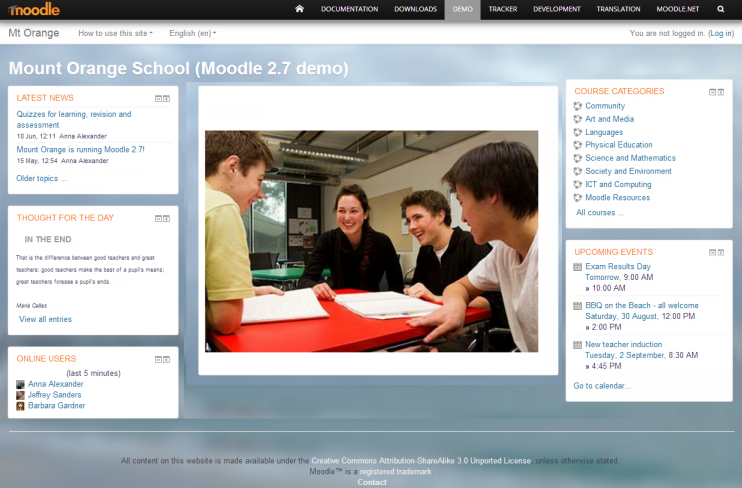
Task: Hide the Upcoming Events block
Action: [x=712, y=252]
